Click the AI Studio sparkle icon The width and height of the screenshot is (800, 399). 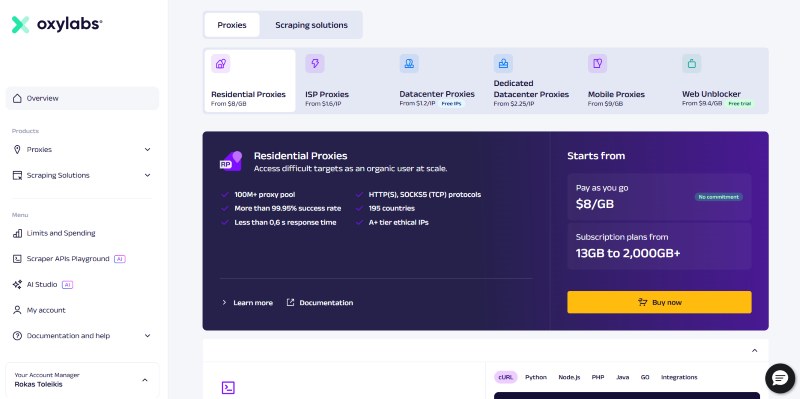17,285
